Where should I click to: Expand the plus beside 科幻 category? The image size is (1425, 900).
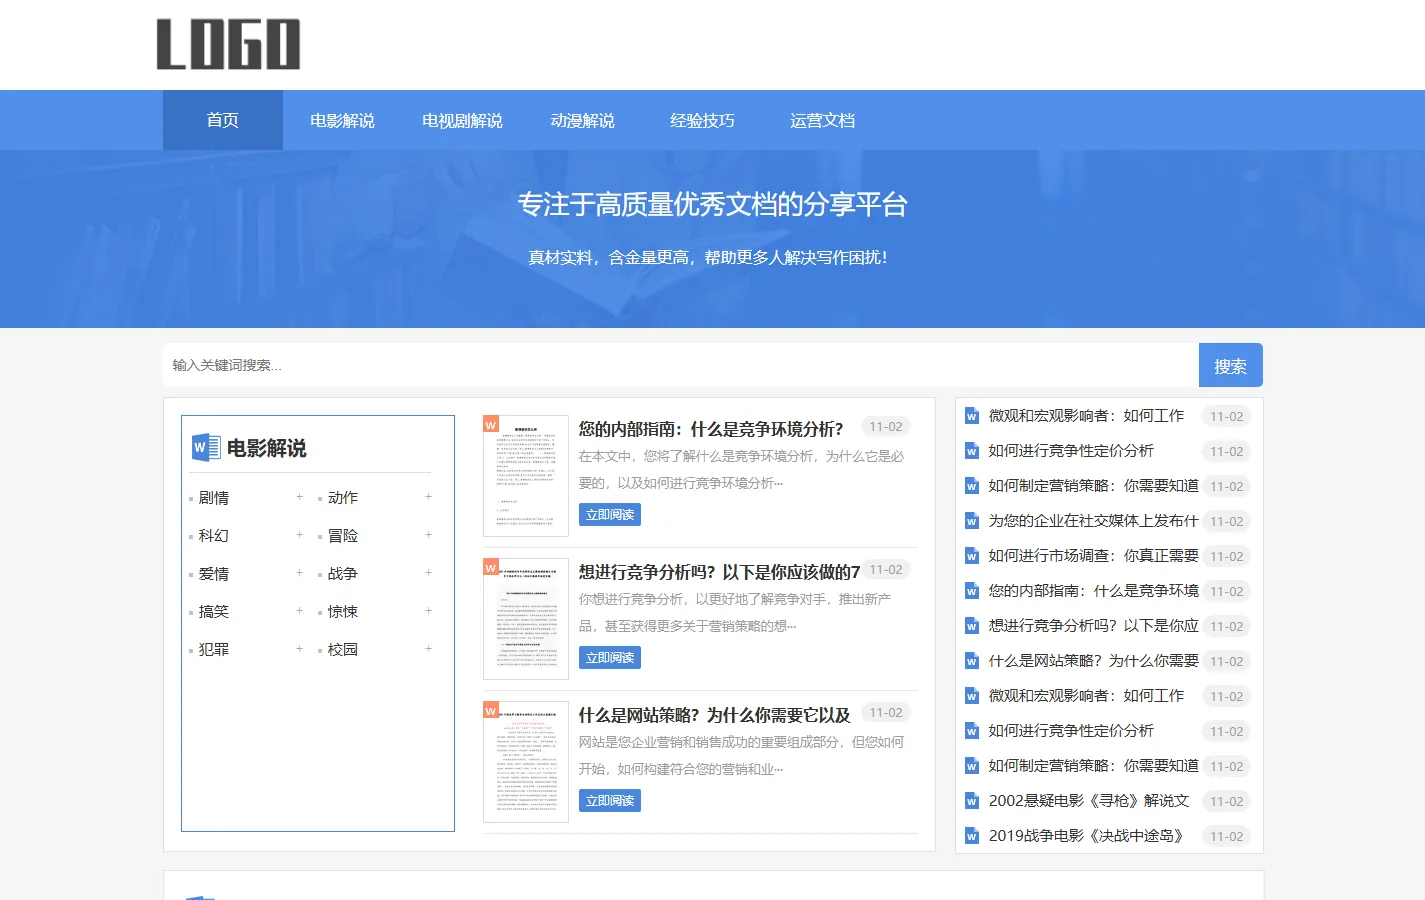point(299,535)
